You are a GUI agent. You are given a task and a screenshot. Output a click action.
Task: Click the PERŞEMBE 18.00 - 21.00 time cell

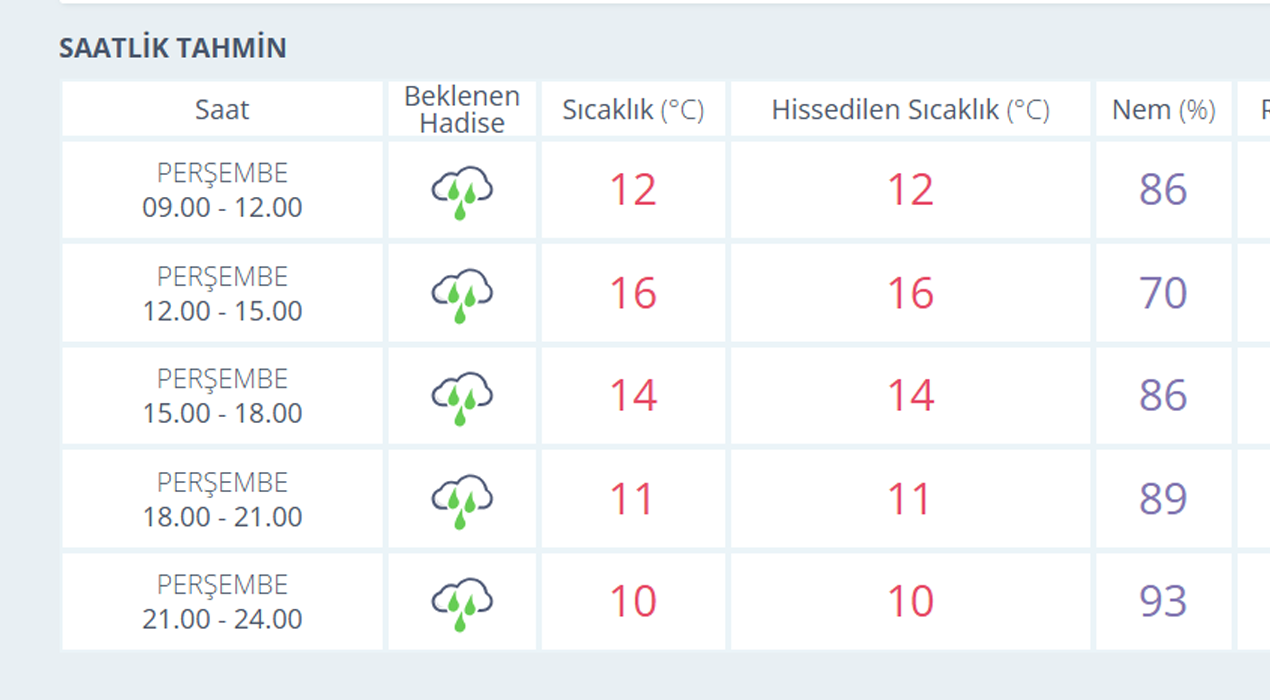tap(222, 500)
